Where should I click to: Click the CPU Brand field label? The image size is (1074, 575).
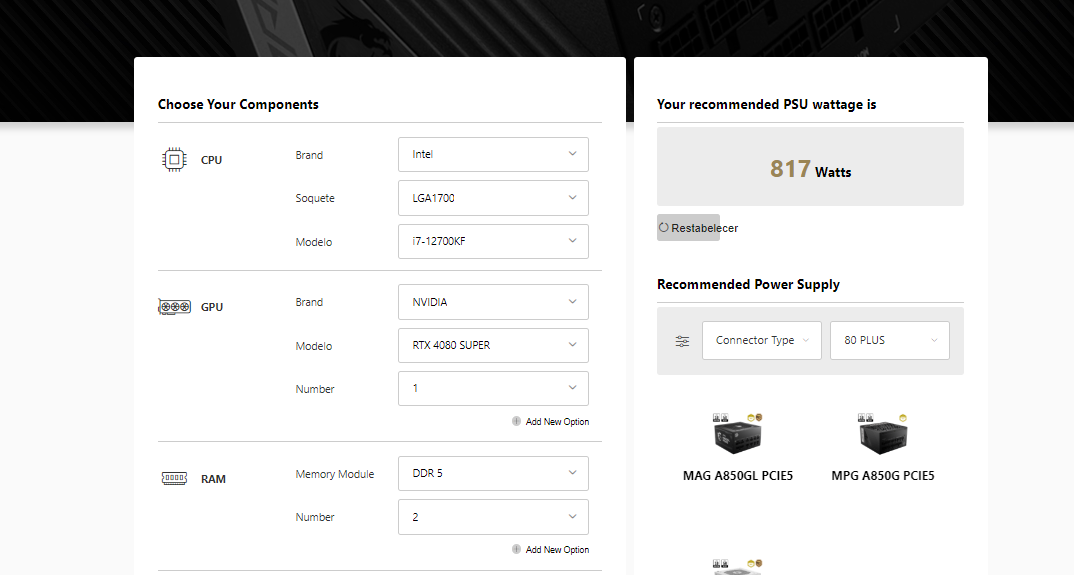click(309, 155)
